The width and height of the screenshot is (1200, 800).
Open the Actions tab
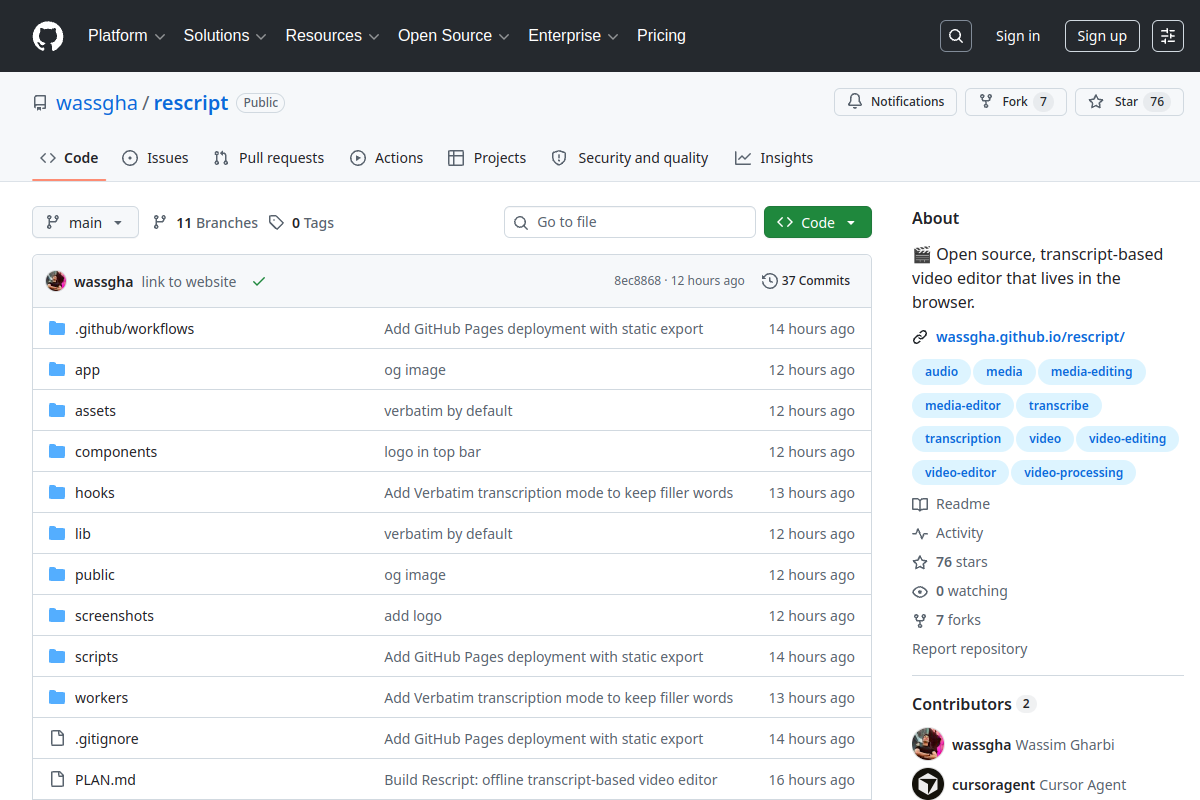click(386, 158)
